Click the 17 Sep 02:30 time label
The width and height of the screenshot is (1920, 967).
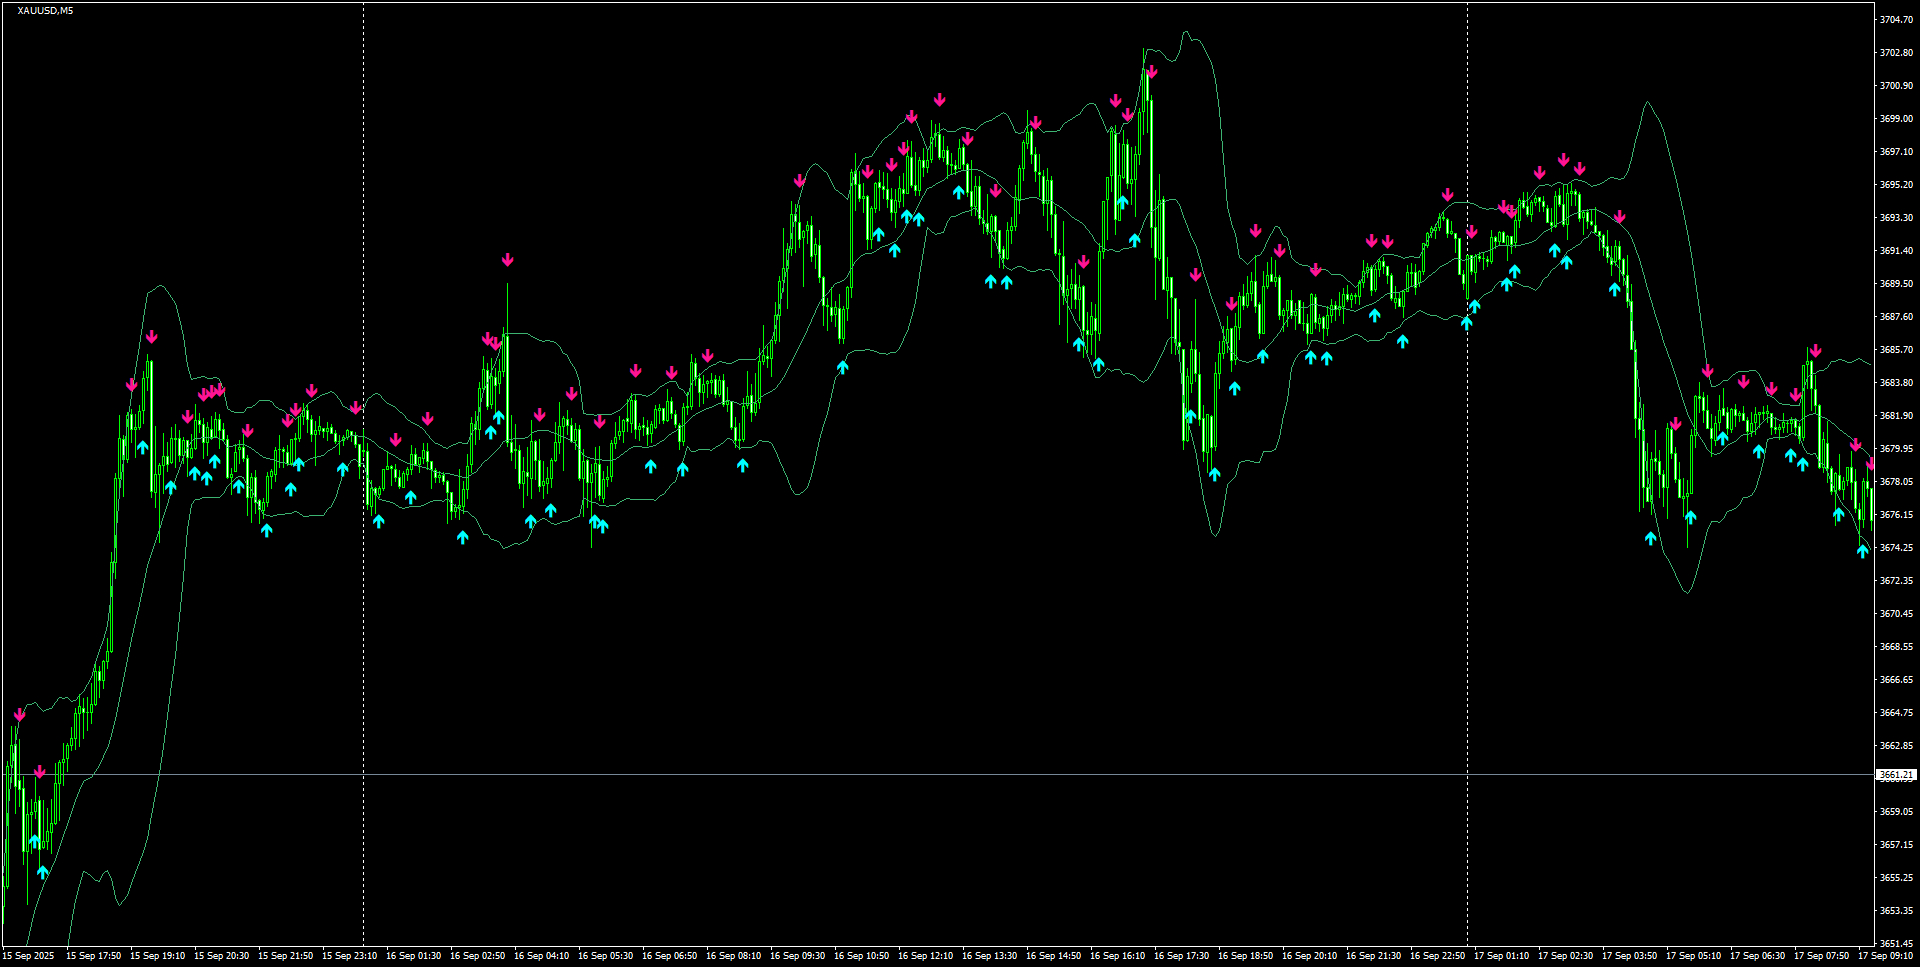tap(1565, 956)
